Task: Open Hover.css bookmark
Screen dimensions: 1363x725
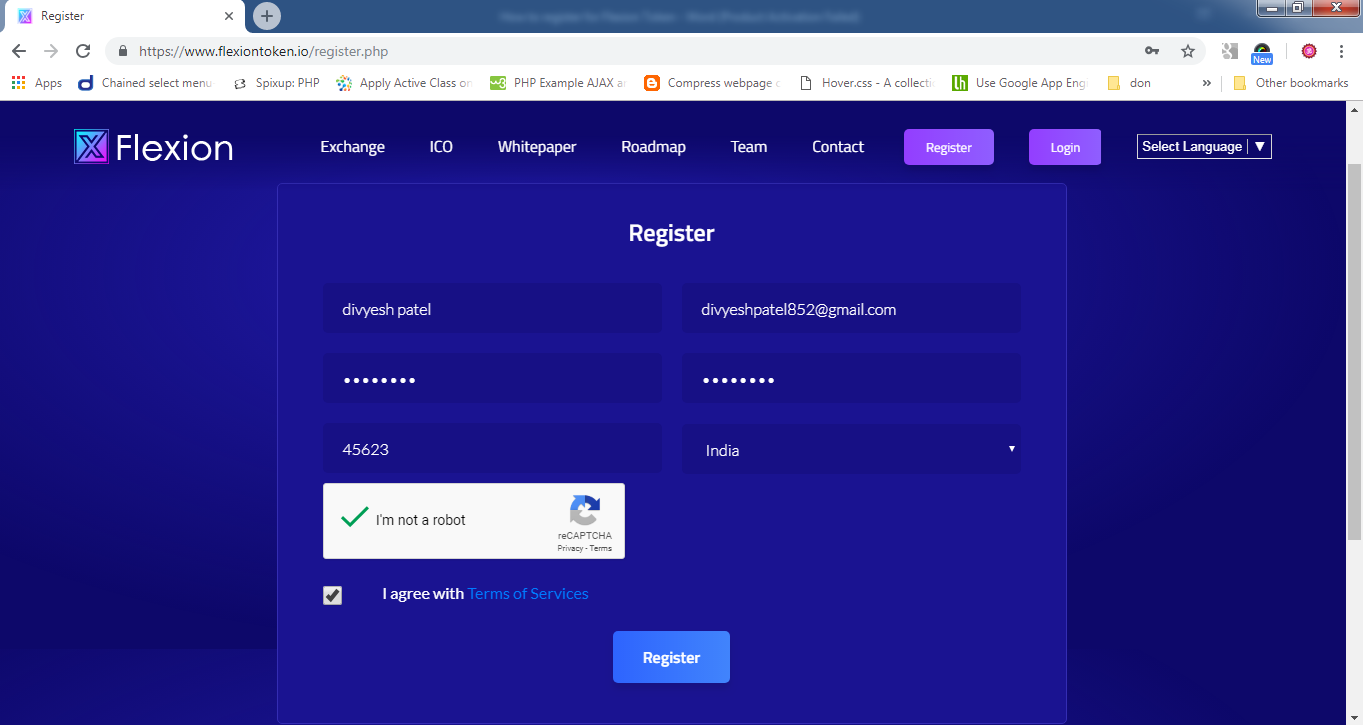Action: [x=867, y=83]
